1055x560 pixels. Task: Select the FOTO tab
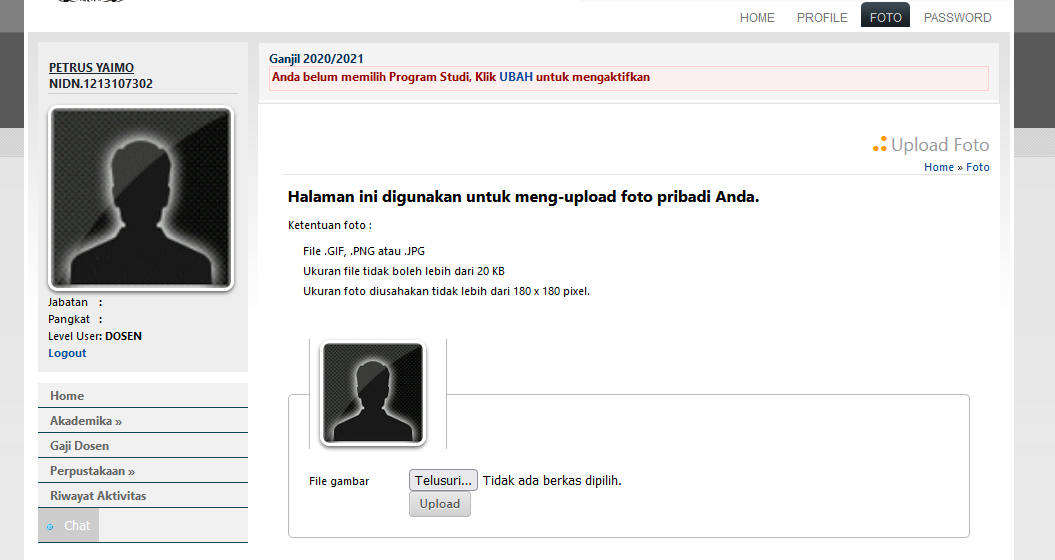tap(885, 17)
